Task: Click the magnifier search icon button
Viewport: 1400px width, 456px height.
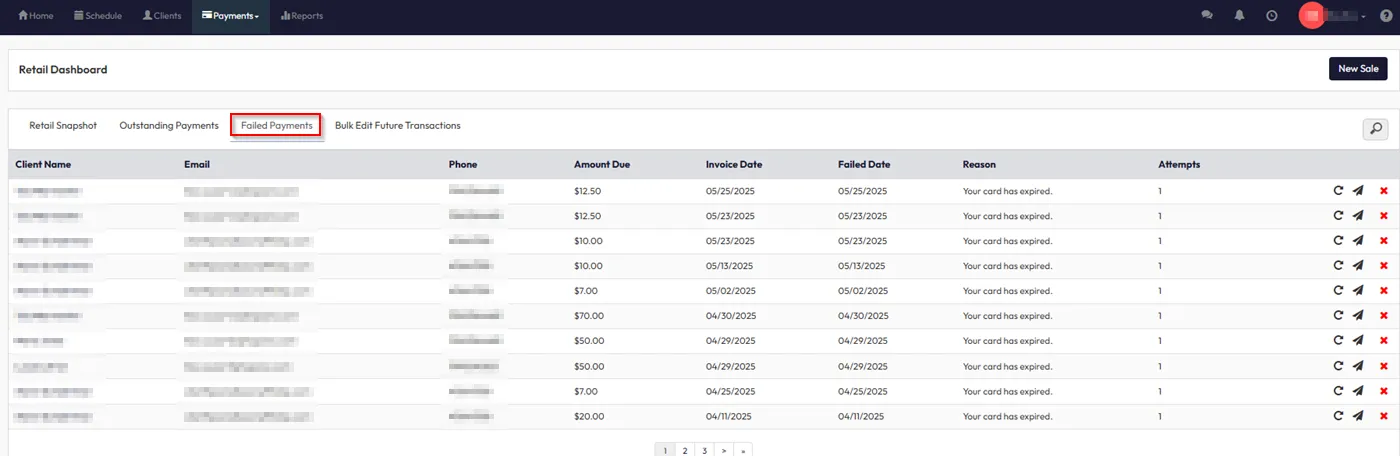Action: click(x=1375, y=128)
